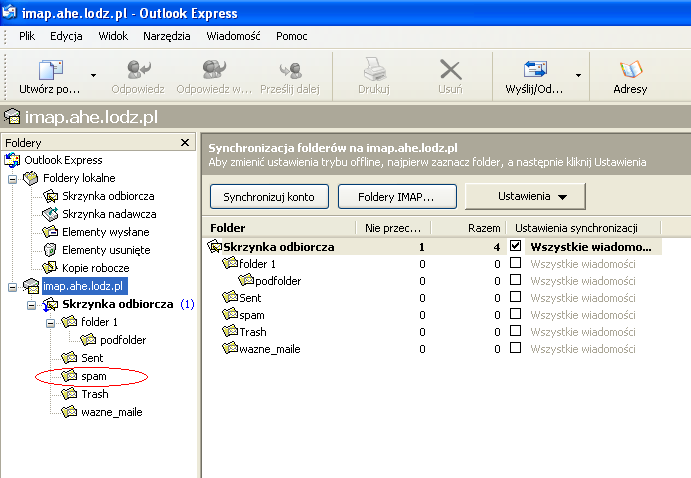The image size is (691, 478).
Task: Open the Pomoc menu
Action: point(291,36)
